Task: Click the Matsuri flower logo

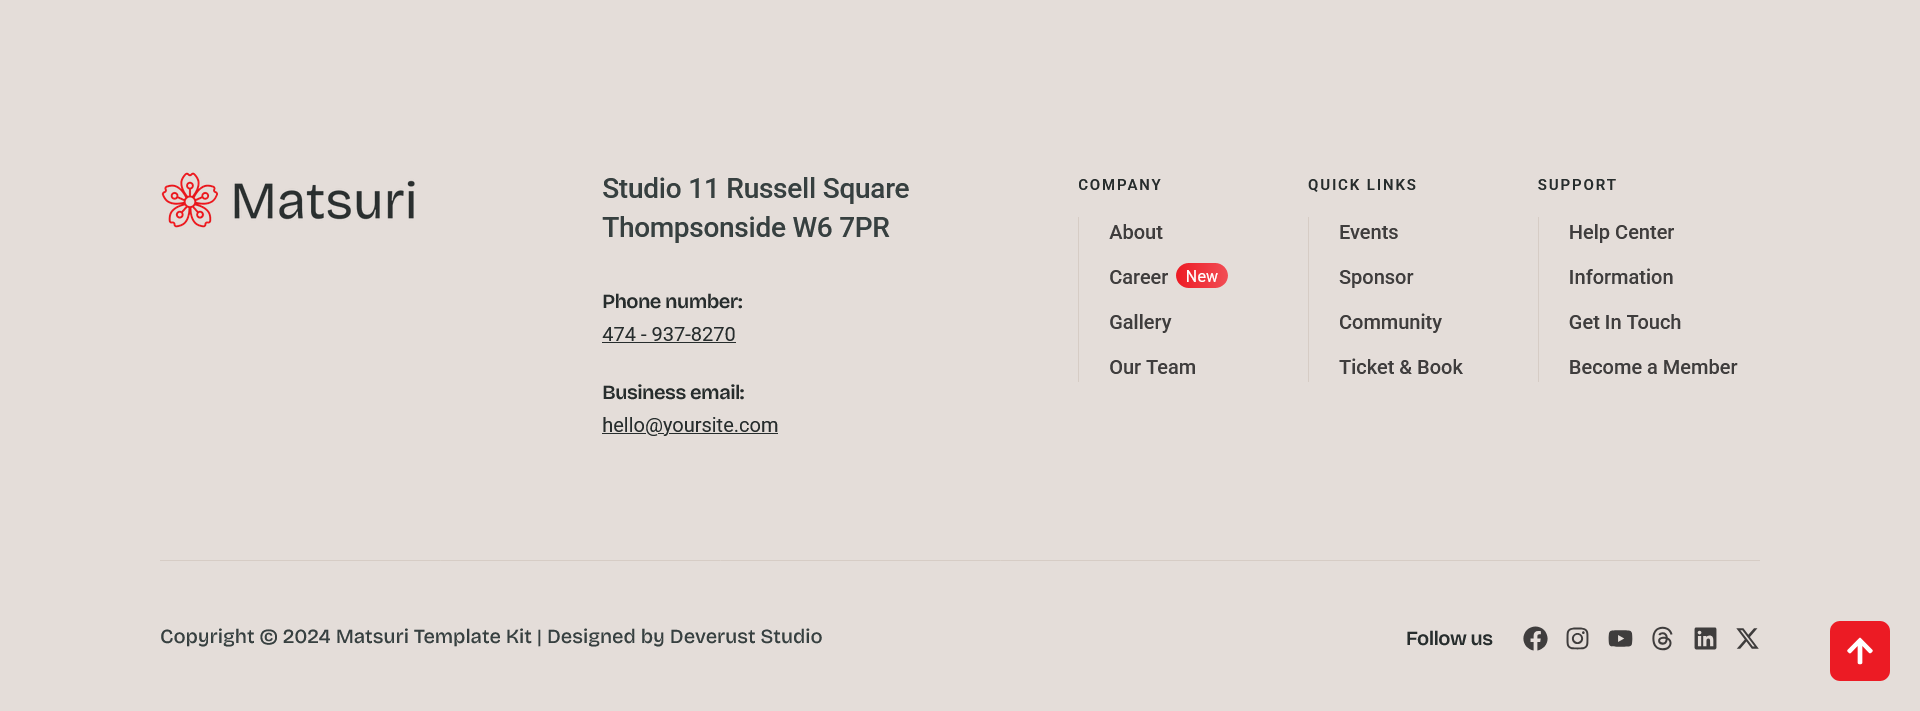Action: pos(190,200)
